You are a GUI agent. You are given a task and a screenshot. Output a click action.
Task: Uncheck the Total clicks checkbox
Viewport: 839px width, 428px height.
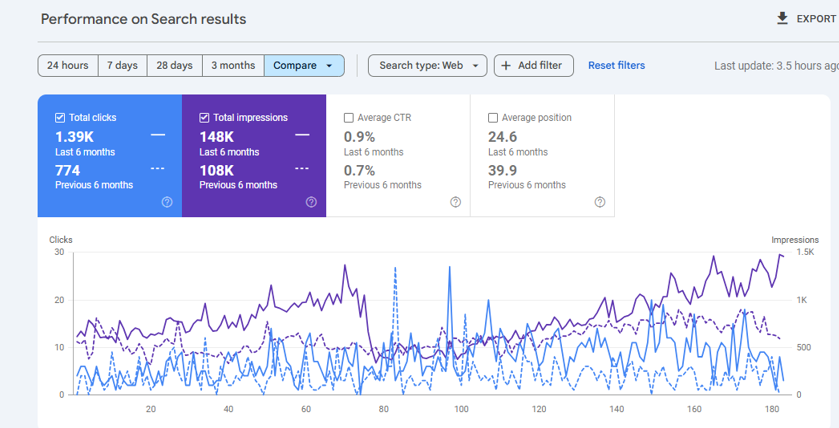60,118
